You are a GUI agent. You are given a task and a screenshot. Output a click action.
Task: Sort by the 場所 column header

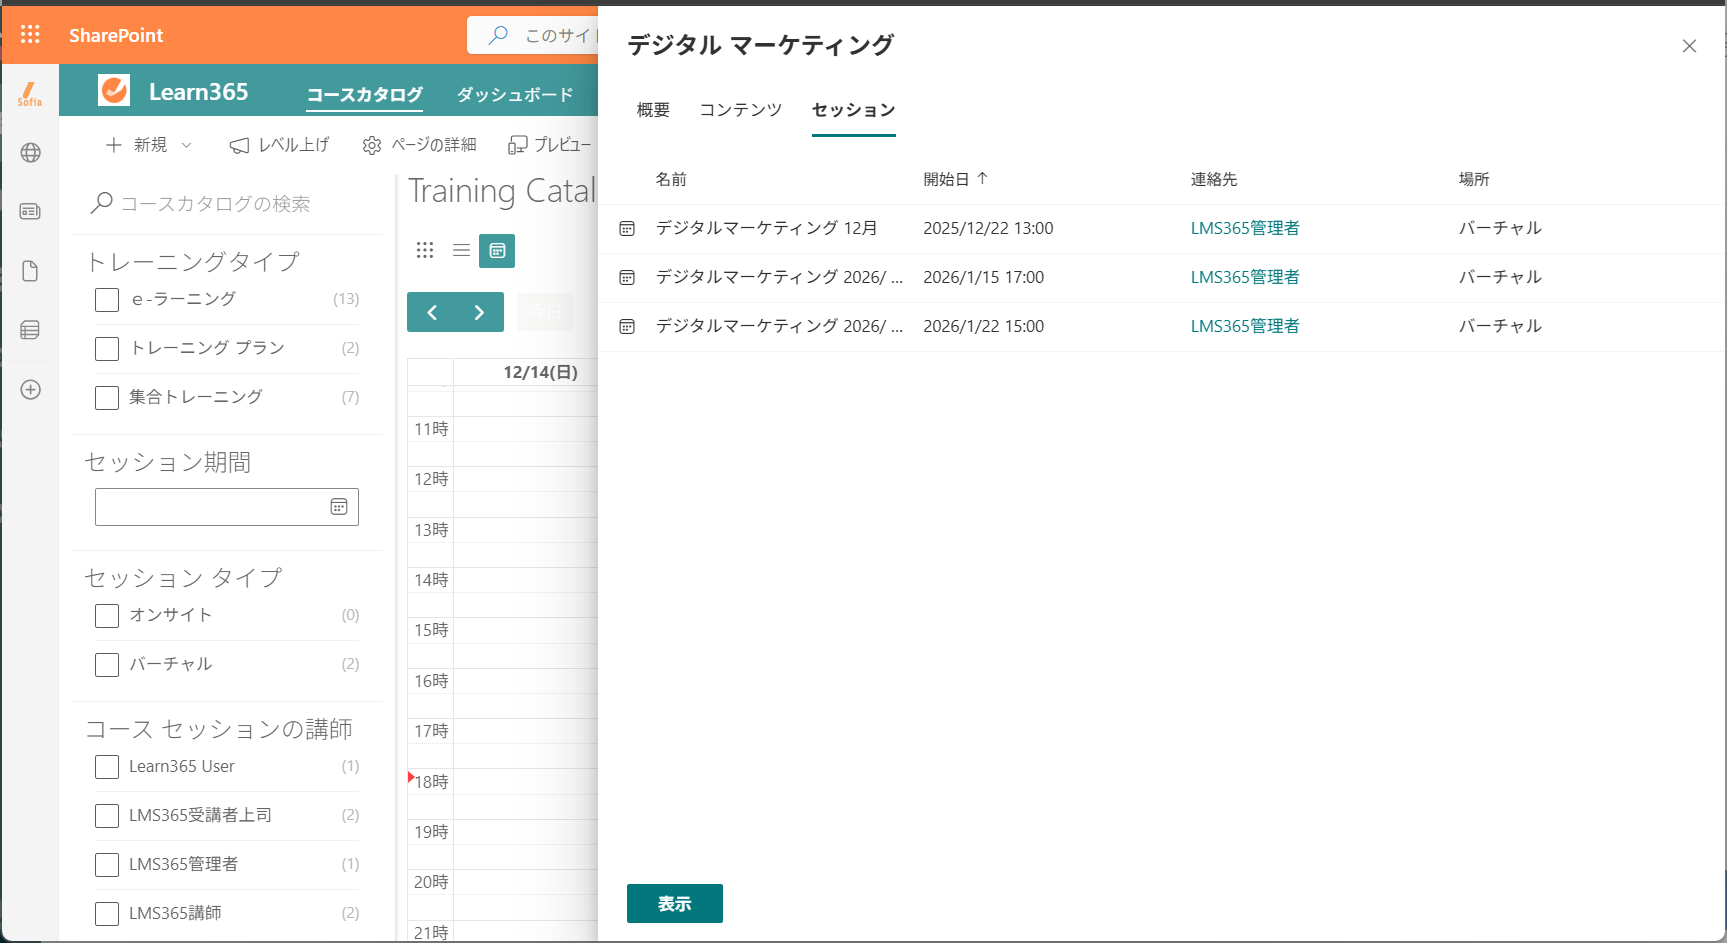[x=1474, y=179]
